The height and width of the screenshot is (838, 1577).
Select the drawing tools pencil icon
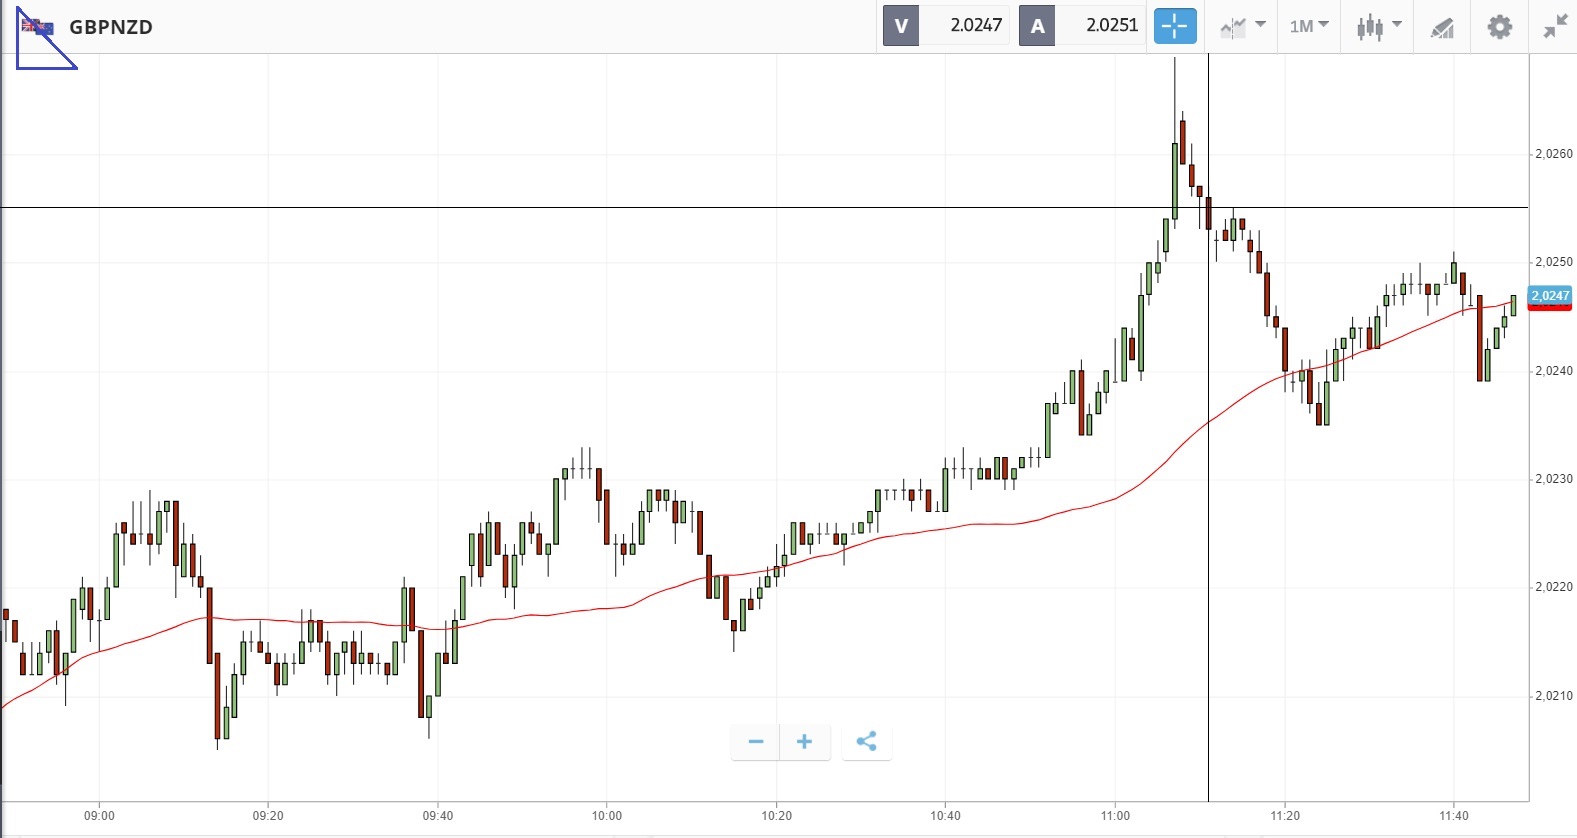point(1442,27)
